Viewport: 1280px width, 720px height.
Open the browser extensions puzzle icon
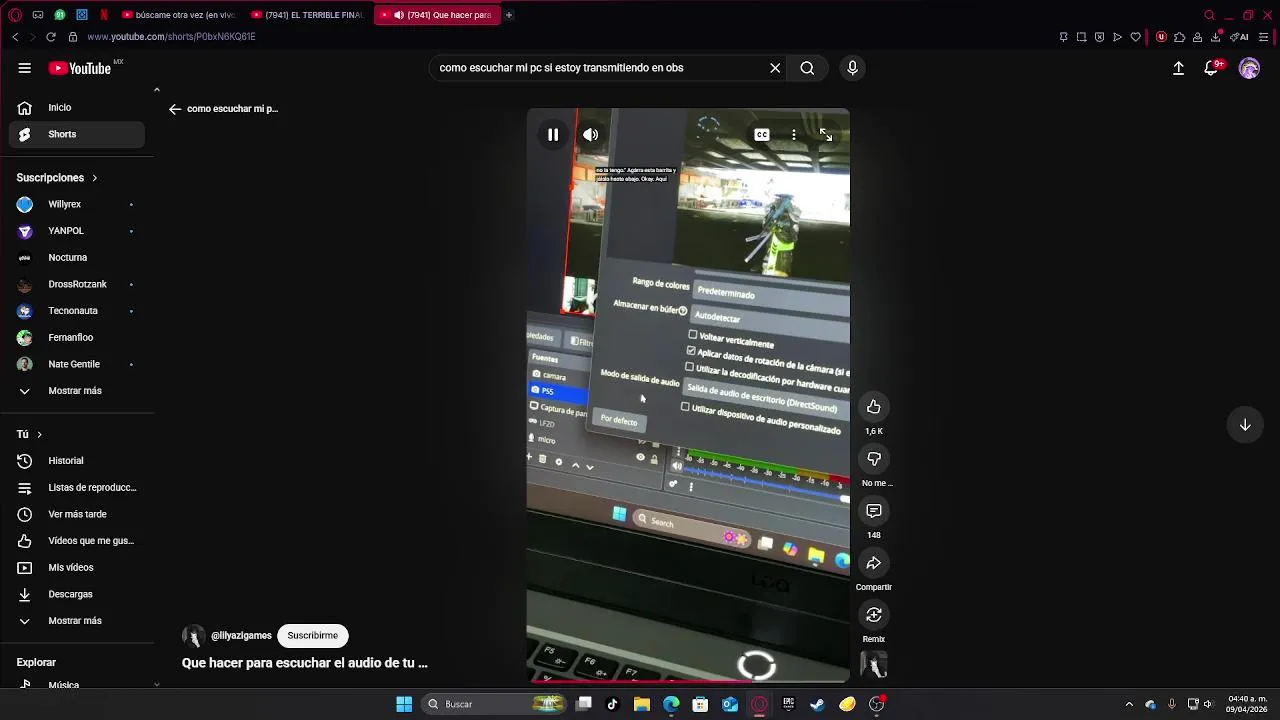click(1179, 37)
